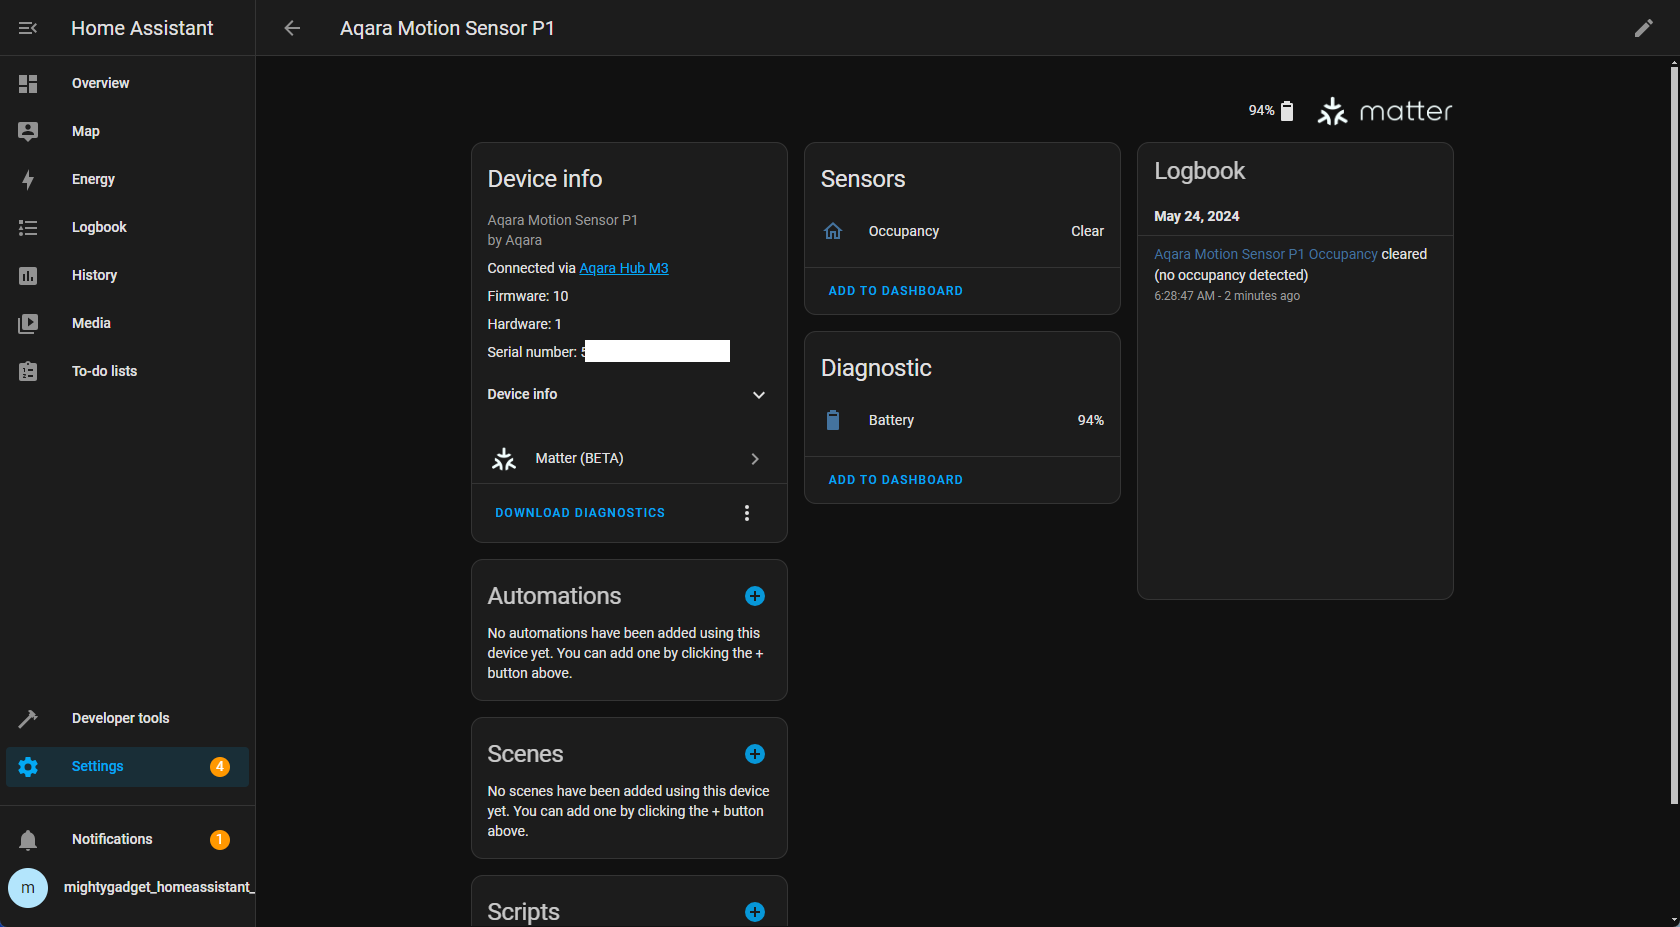Follow the Aqara Hub M3 link
This screenshot has width=1680, height=927.
tap(624, 268)
